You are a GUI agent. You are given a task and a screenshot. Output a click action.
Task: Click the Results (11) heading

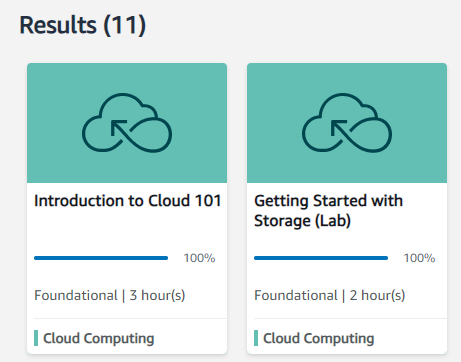point(83,25)
